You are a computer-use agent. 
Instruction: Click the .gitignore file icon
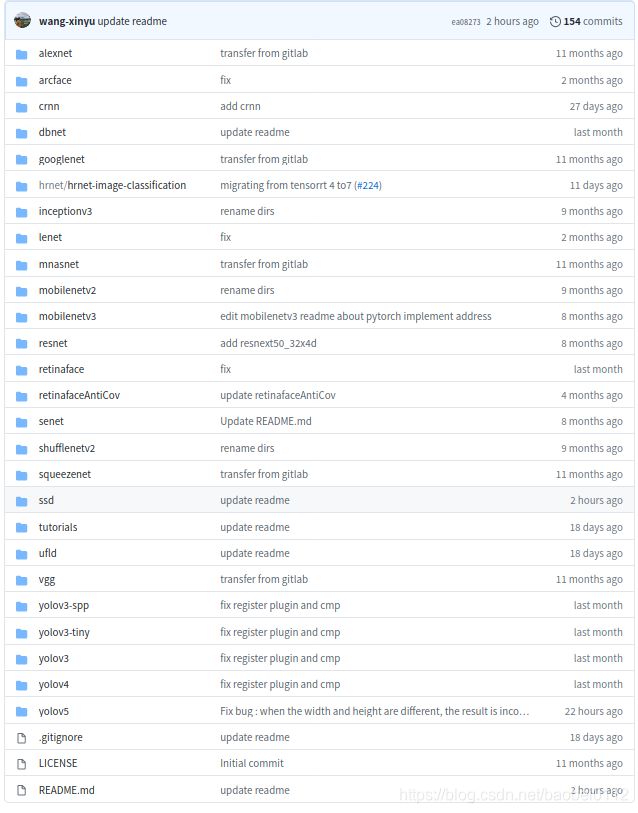coord(21,738)
